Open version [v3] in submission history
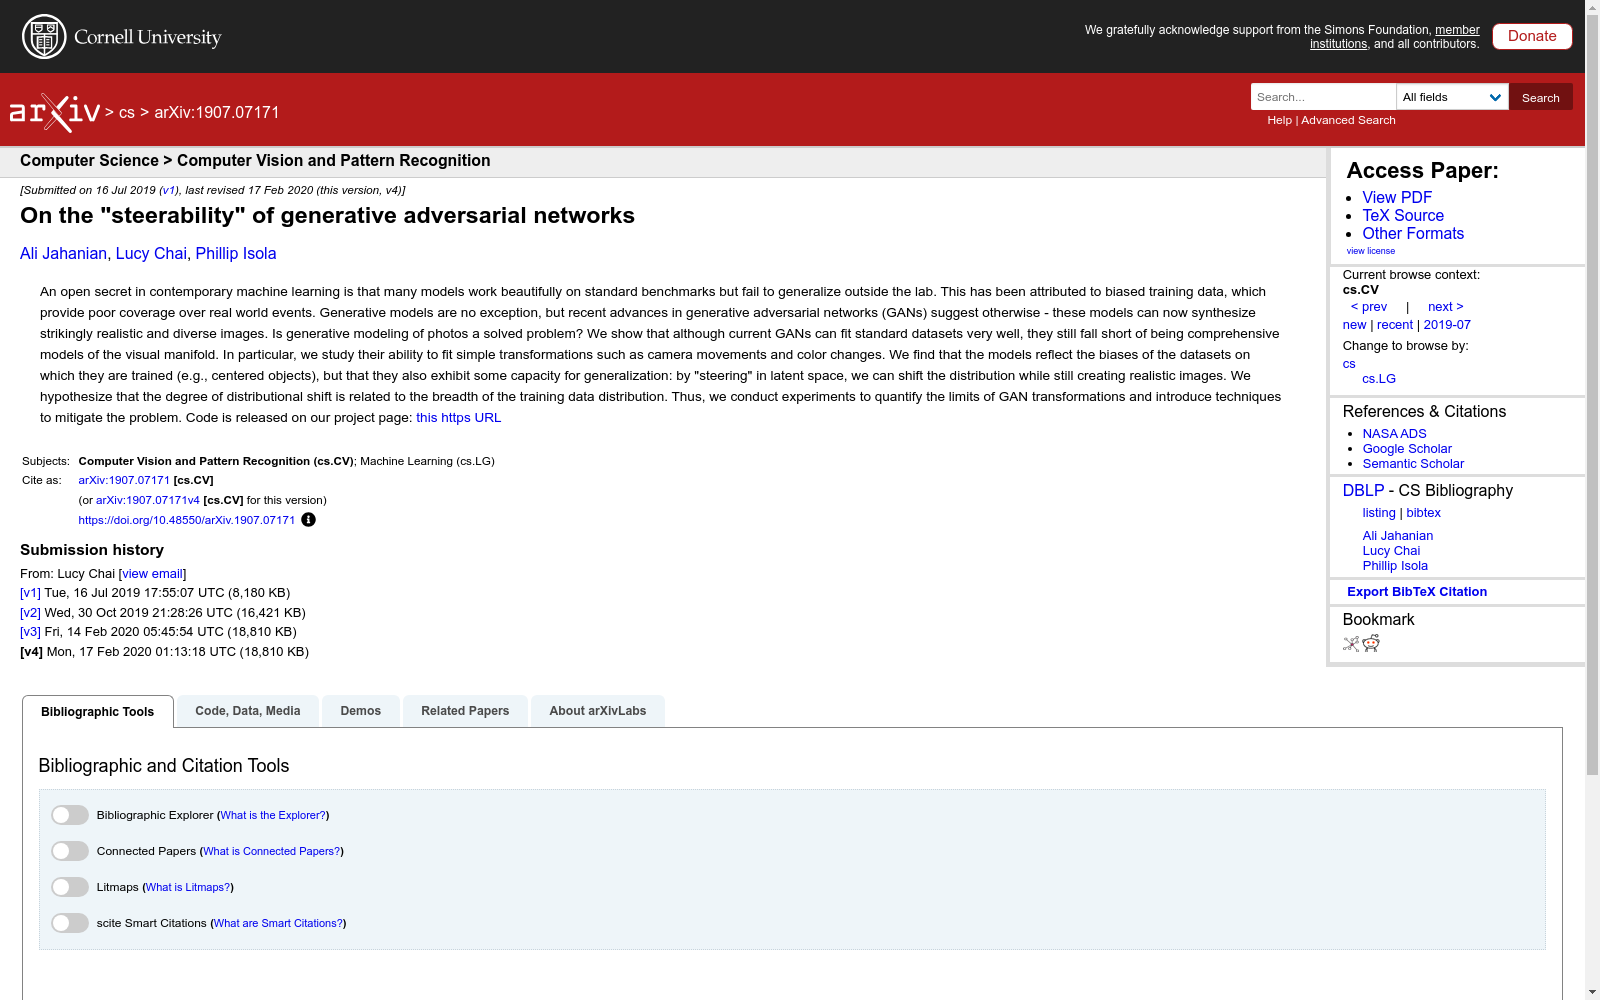This screenshot has width=1600, height=1000. pyautogui.click(x=30, y=632)
